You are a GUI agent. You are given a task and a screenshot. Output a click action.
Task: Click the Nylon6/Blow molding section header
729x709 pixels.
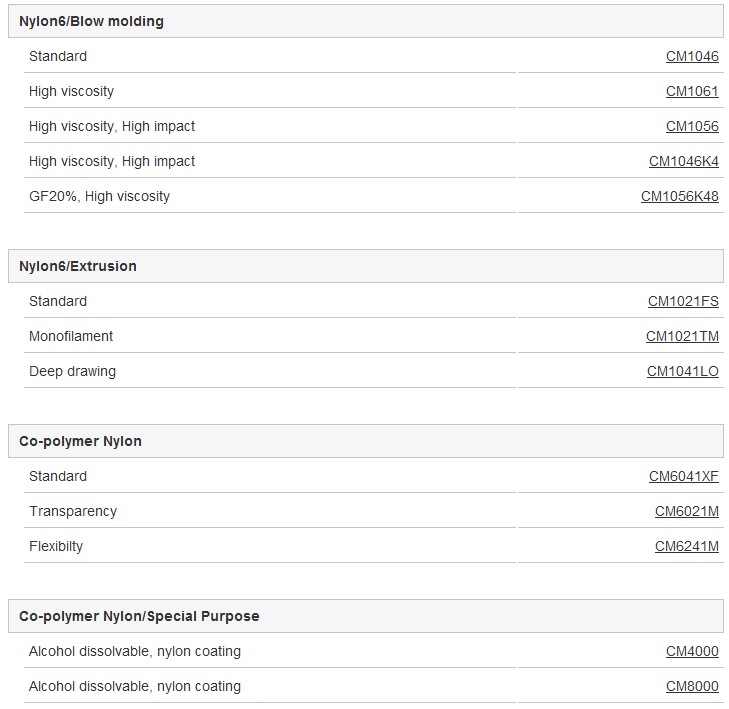point(366,21)
